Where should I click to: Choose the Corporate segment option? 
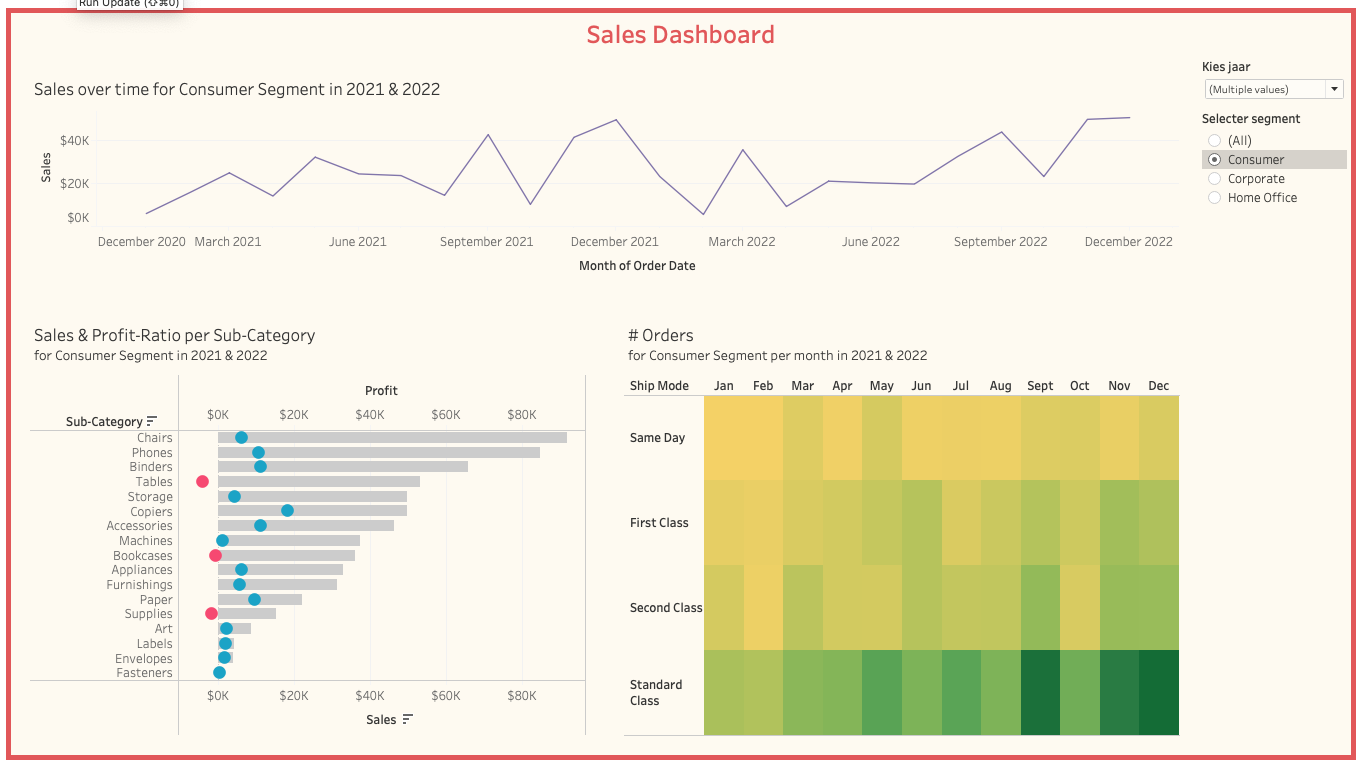pyautogui.click(x=1214, y=179)
